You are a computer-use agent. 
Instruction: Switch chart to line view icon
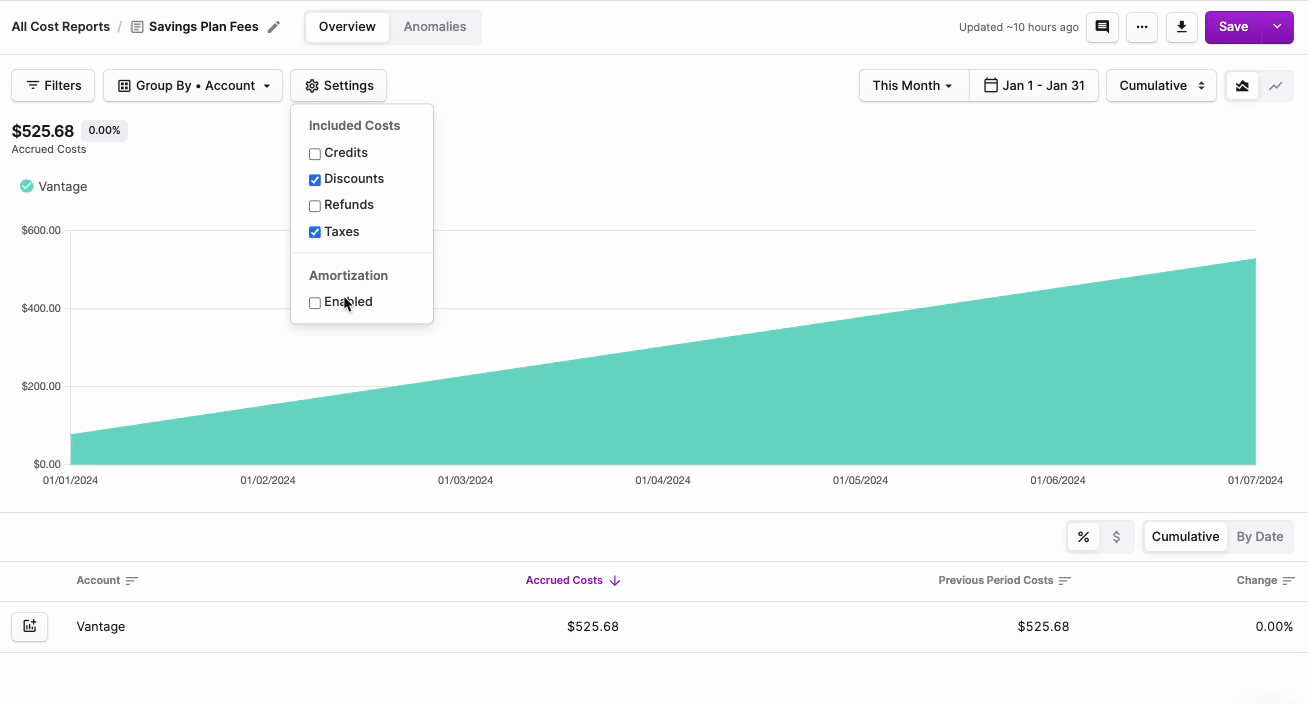click(x=1278, y=85)
